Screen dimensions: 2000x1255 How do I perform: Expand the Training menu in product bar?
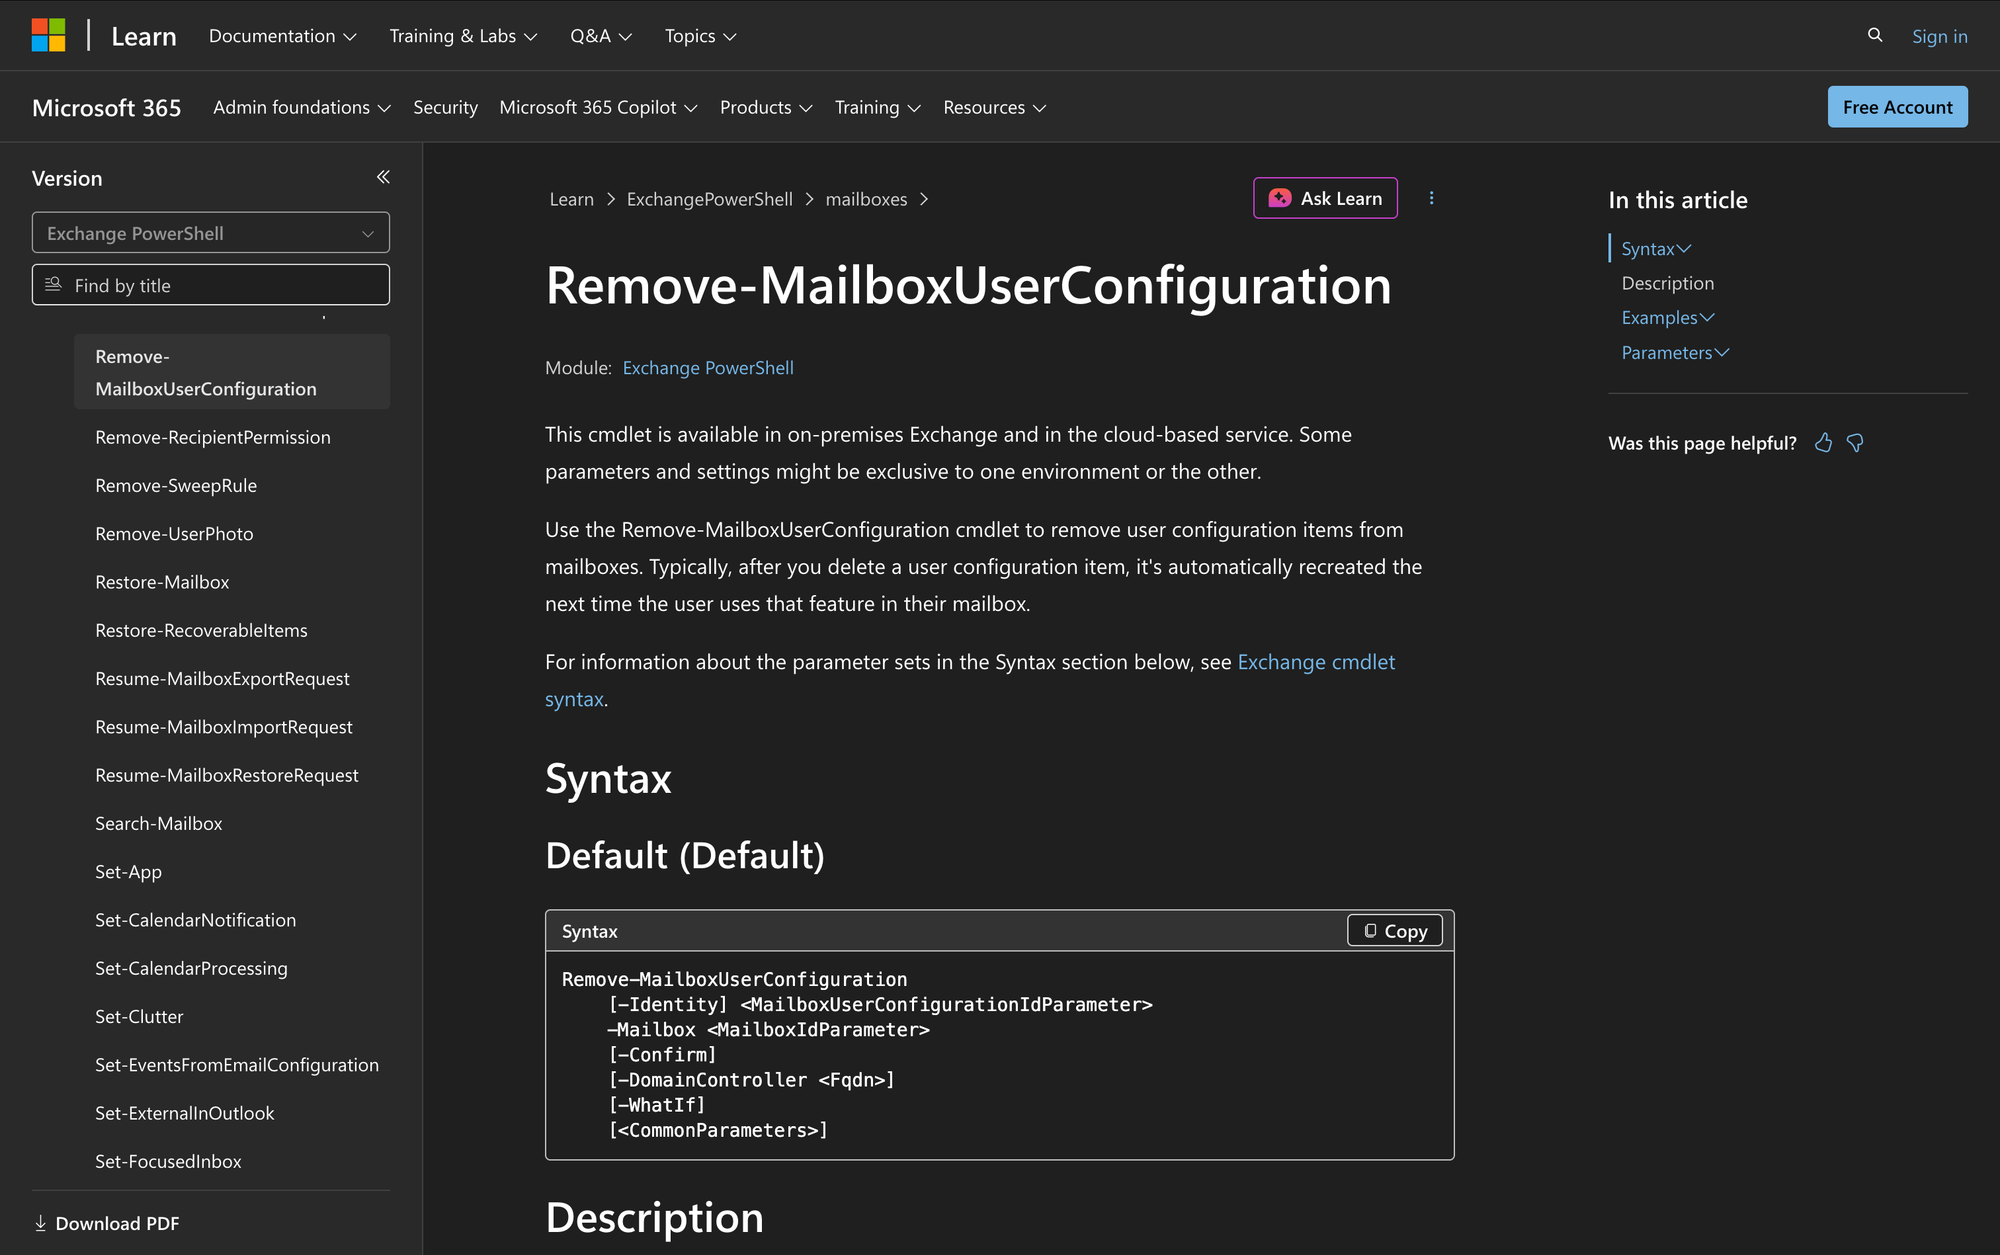[x=877, y=107]
